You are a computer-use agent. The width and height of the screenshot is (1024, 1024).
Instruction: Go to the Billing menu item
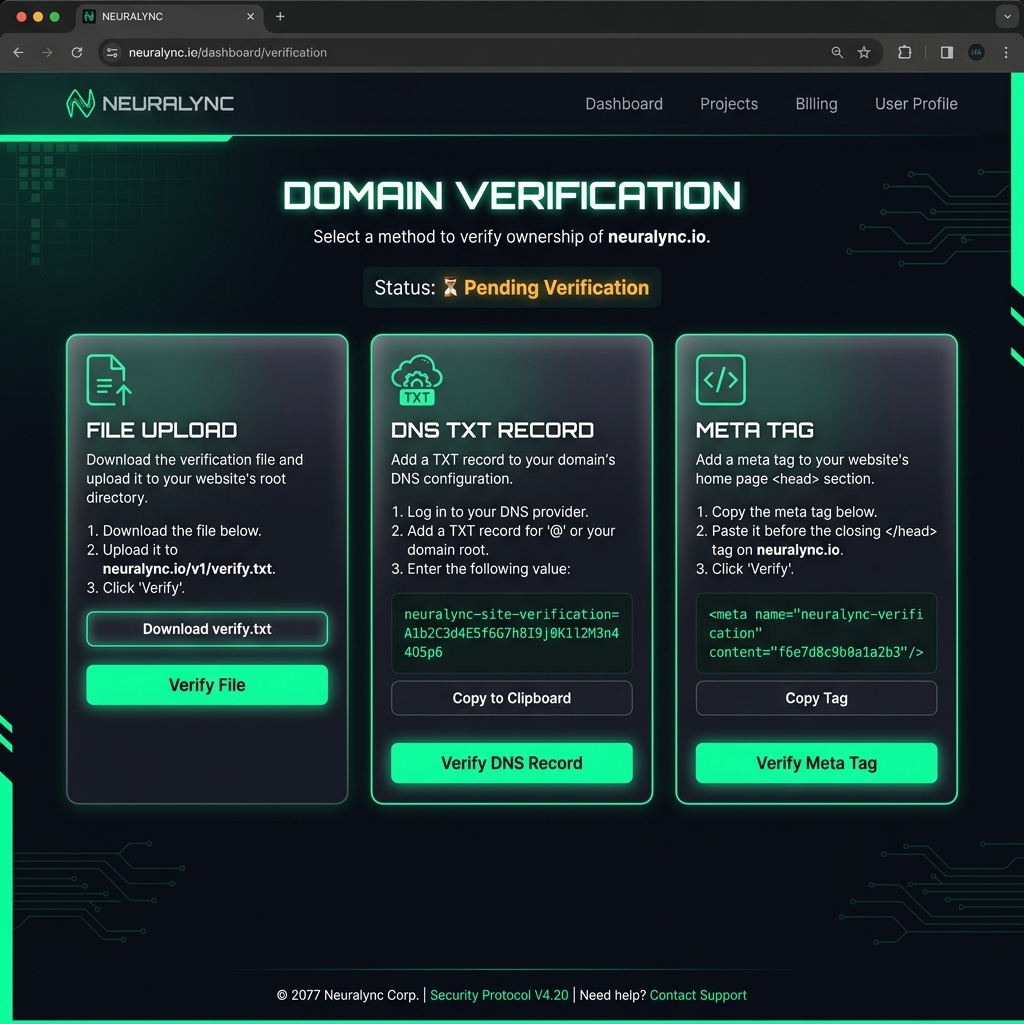coord(816,104)
